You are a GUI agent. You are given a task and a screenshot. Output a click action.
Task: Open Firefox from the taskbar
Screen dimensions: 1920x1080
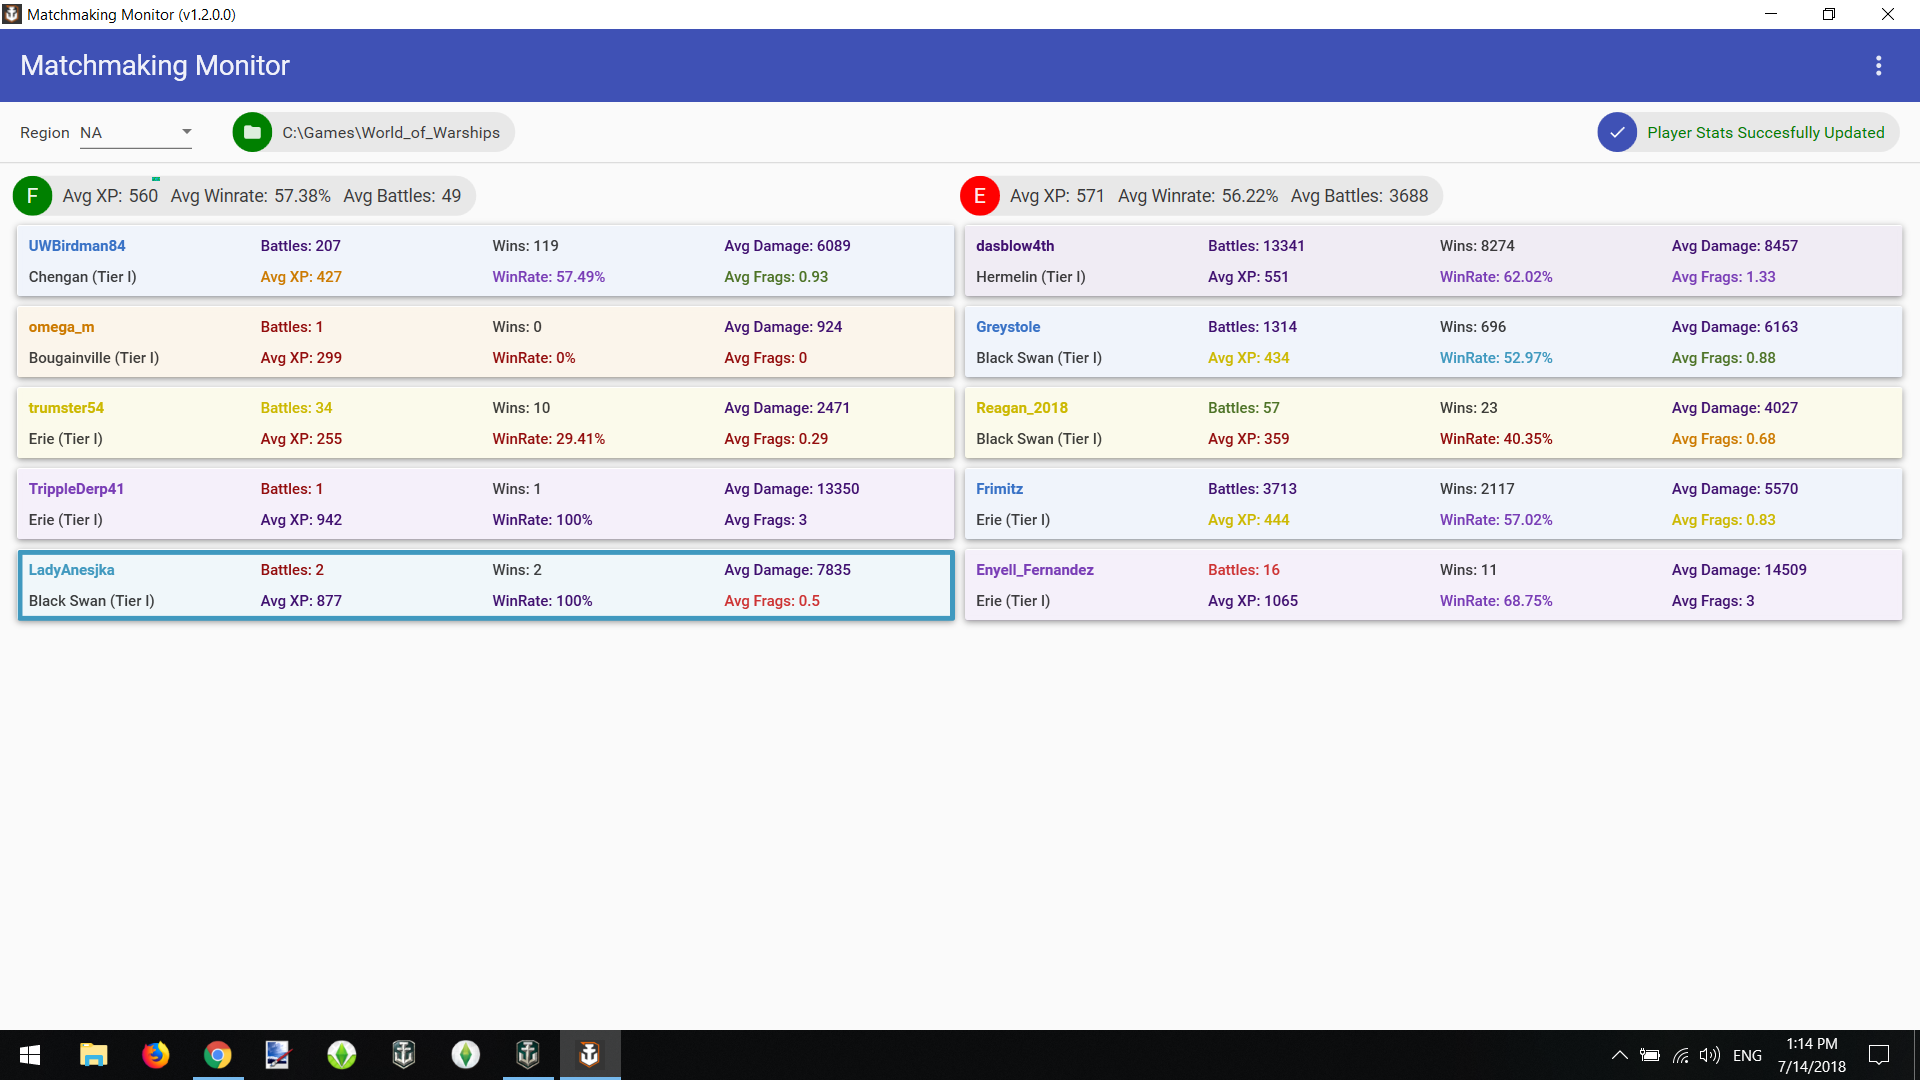pyautogui.click(x=155, y=1055)
